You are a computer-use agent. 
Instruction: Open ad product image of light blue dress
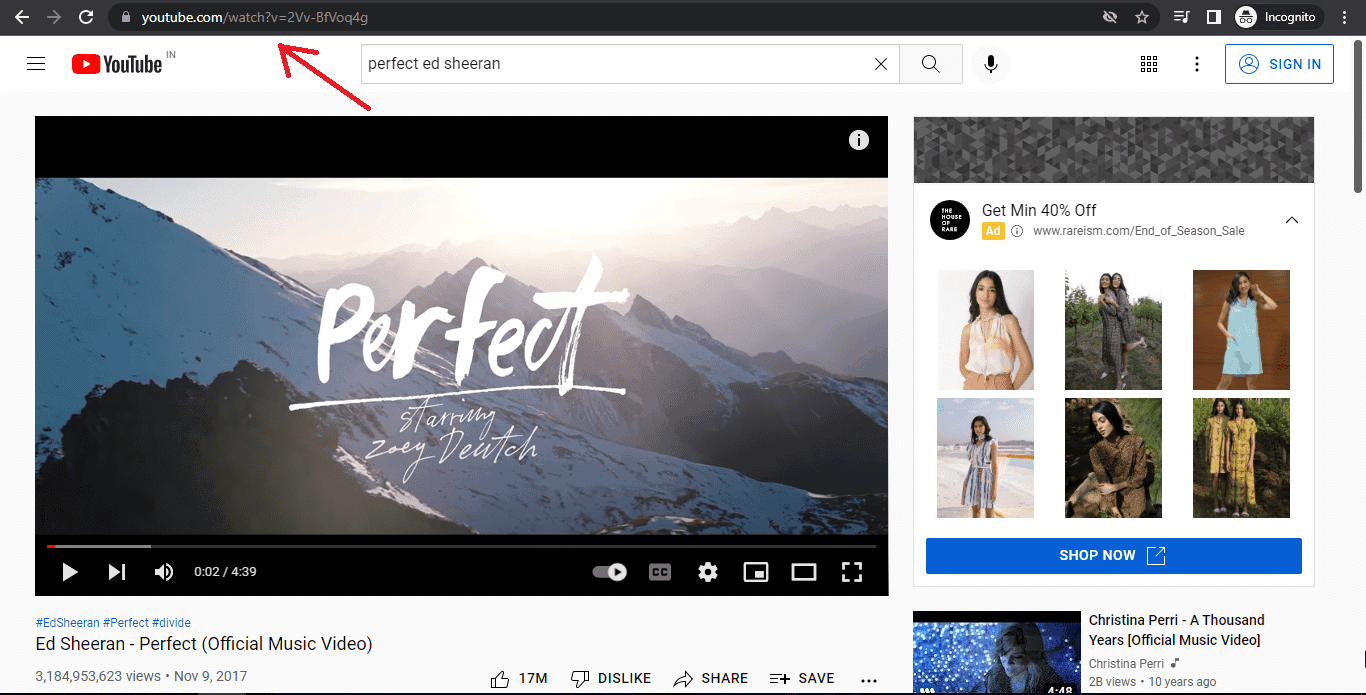(x=1241, y=330)
